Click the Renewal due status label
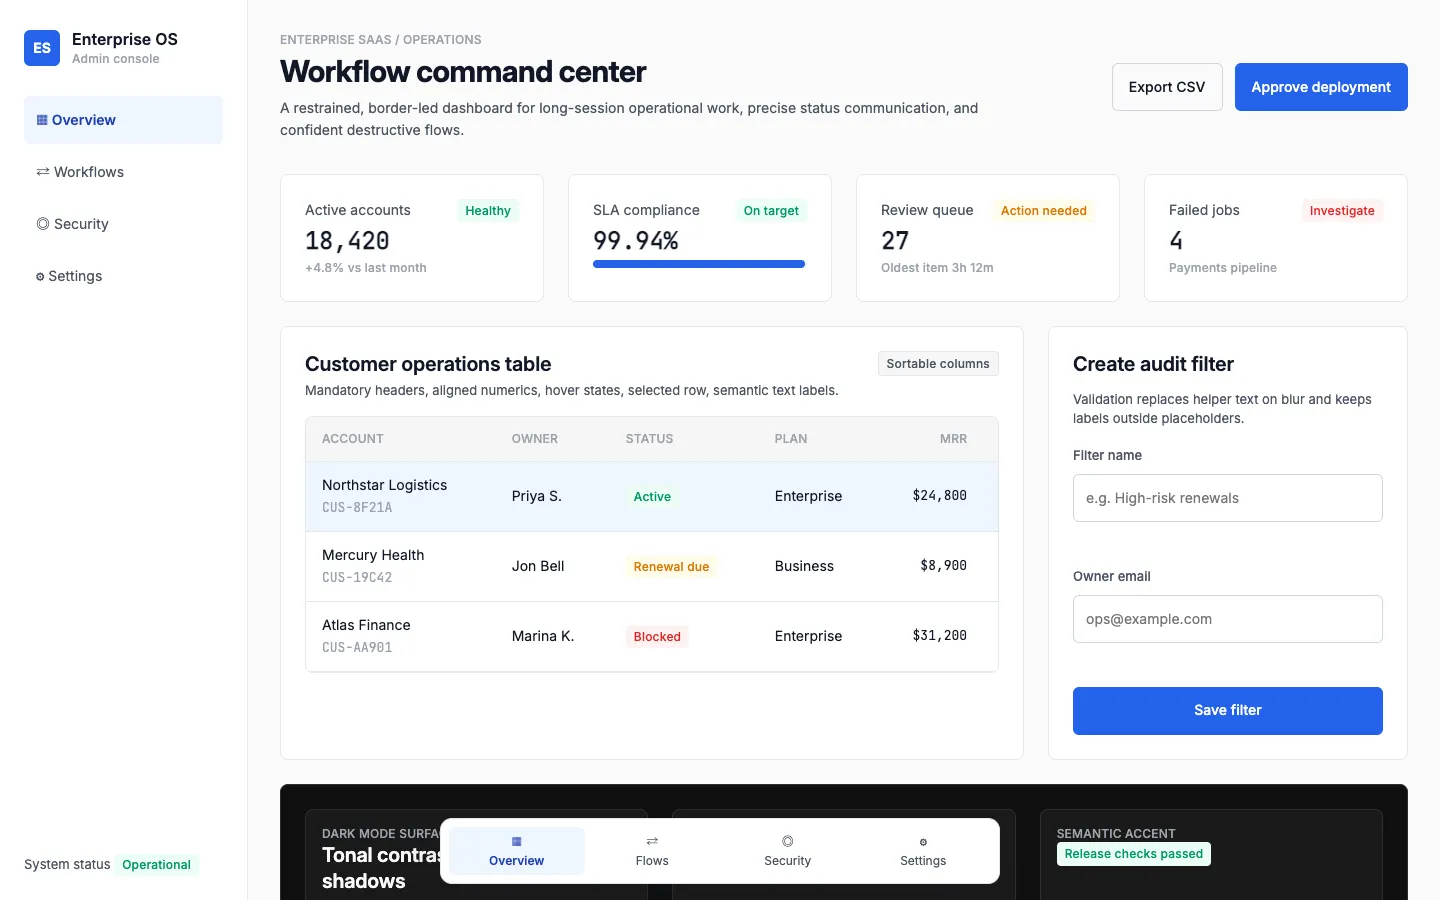 [x=671, y=567]
